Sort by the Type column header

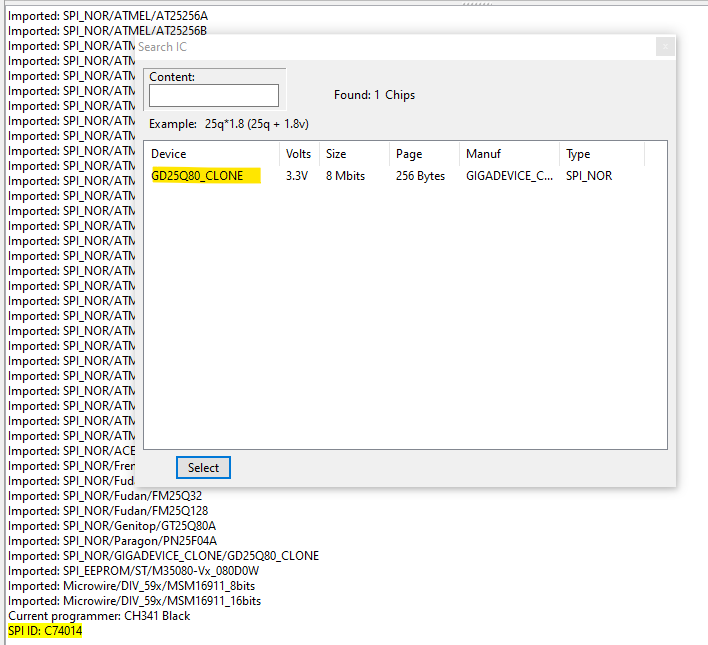[602, 154]
